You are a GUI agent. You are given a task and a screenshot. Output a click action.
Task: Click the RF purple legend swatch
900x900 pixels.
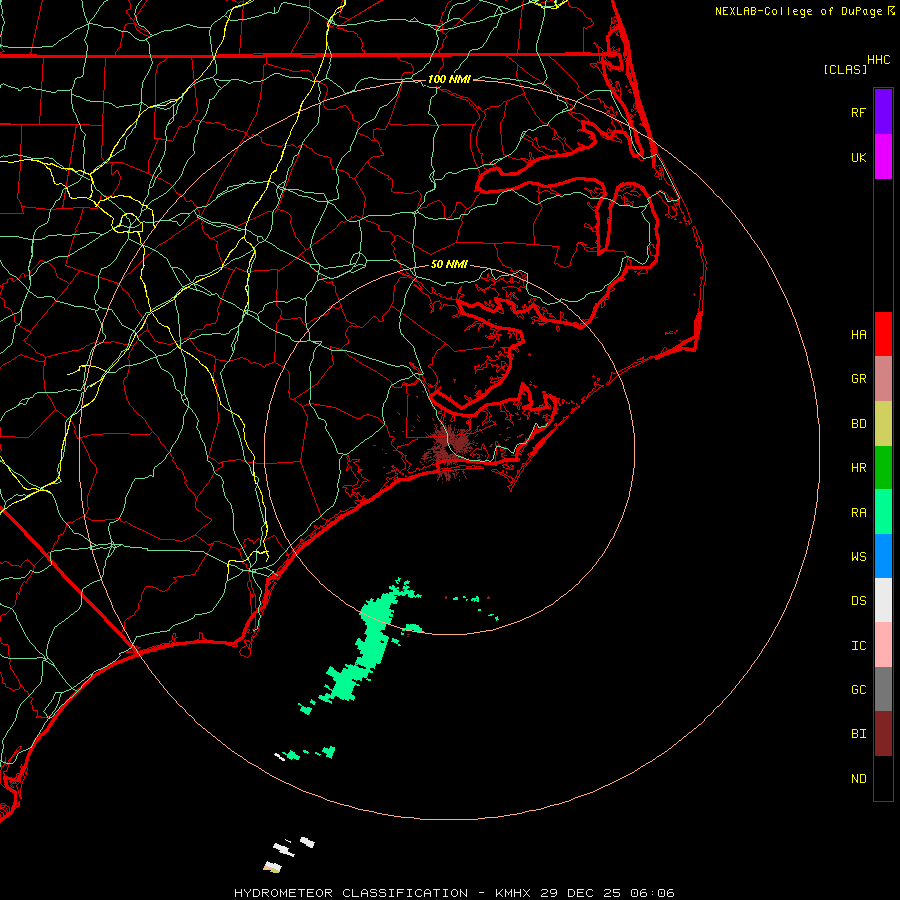(x=883, y=111)
